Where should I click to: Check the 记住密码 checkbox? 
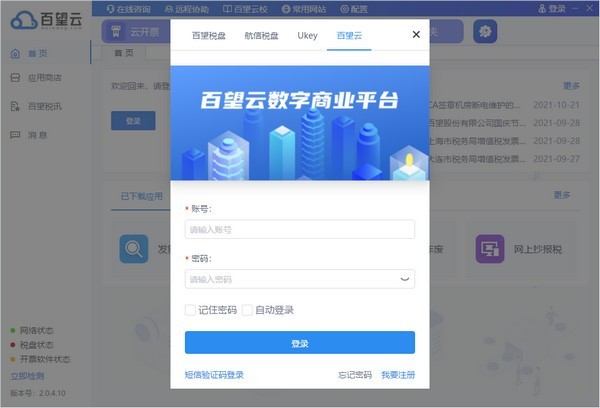click(190, 310)
